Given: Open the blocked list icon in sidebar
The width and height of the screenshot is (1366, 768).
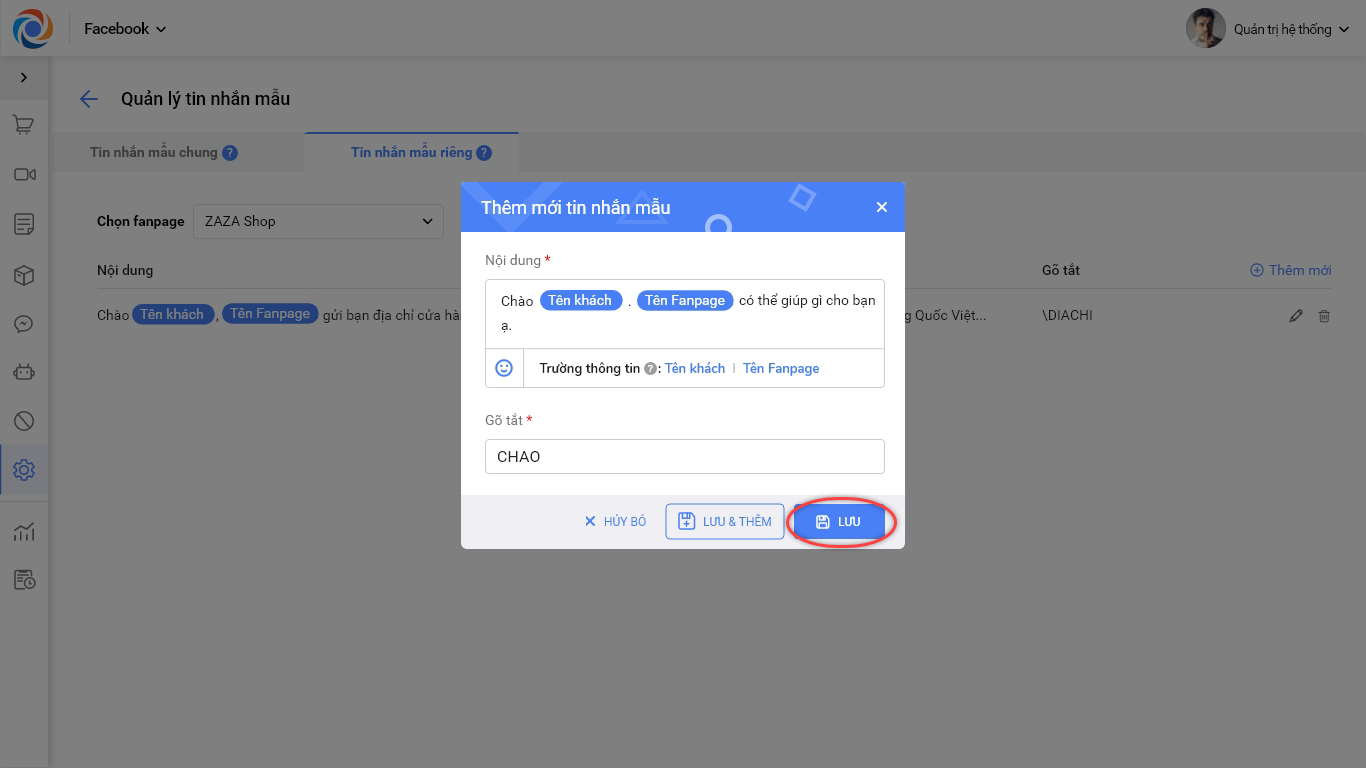Looking at the screenshot, I should click(24, 421).
